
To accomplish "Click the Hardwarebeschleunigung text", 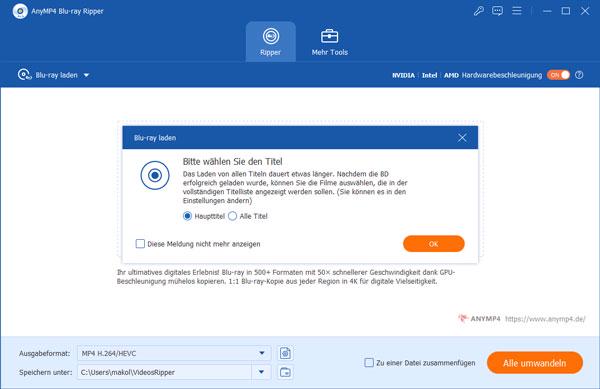I will coord(502,75).
